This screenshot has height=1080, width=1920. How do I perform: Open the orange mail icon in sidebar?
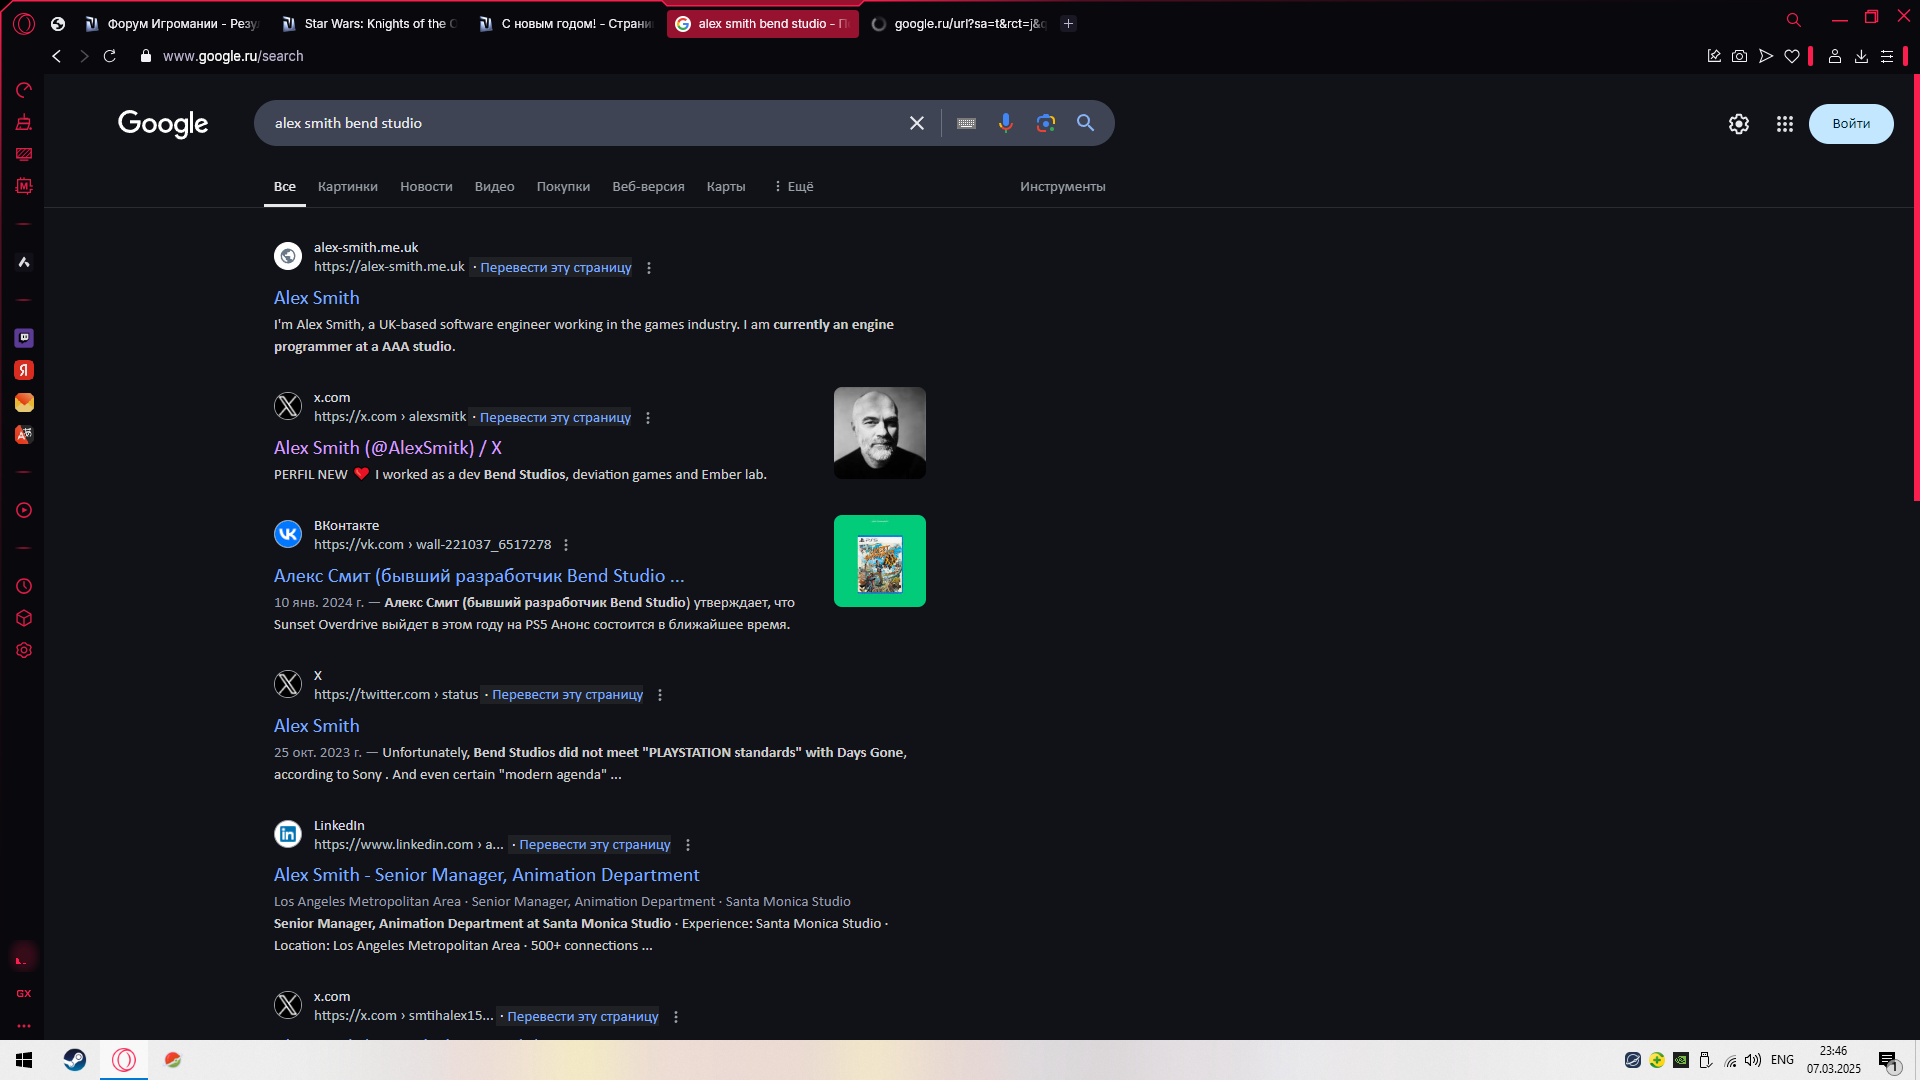point(24,402)
